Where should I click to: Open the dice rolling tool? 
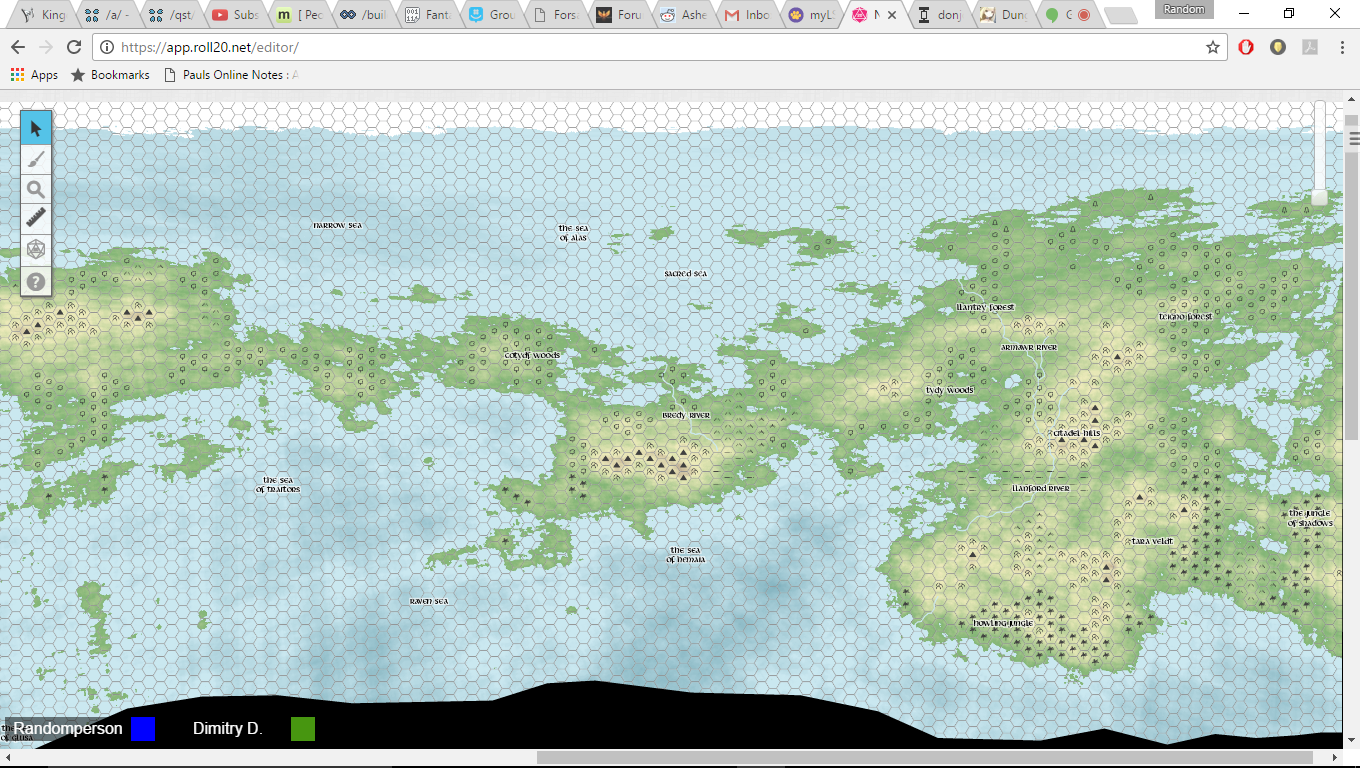click(x=36, y=249)
